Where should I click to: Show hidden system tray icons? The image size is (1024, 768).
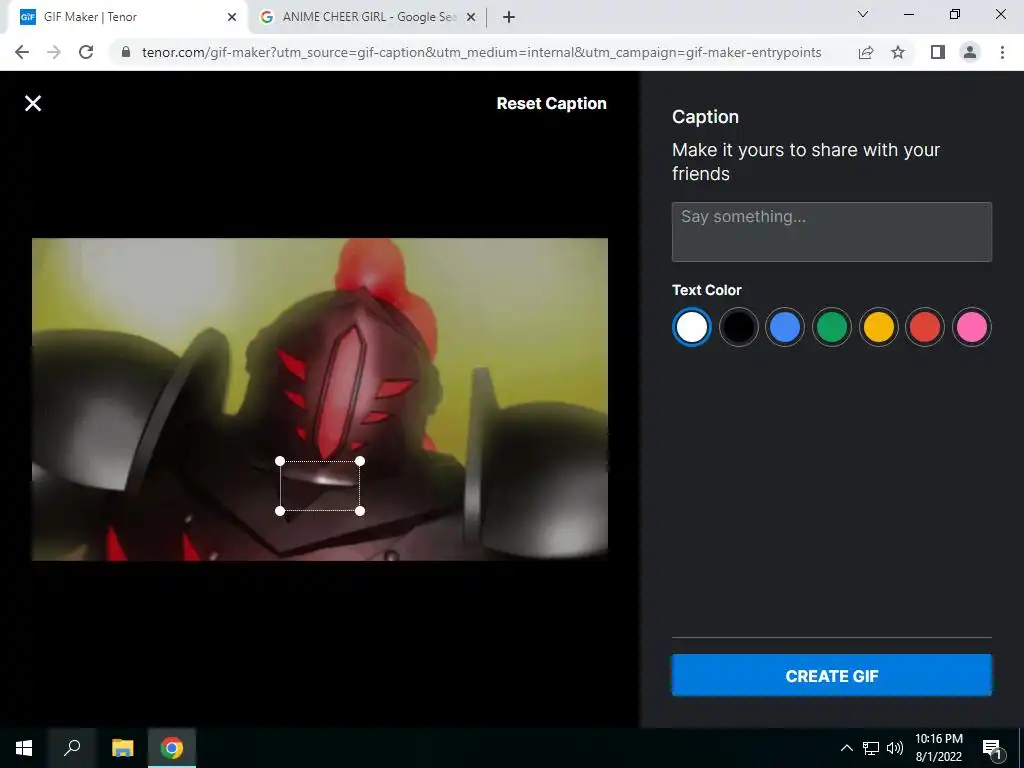(x=846, y=748)
